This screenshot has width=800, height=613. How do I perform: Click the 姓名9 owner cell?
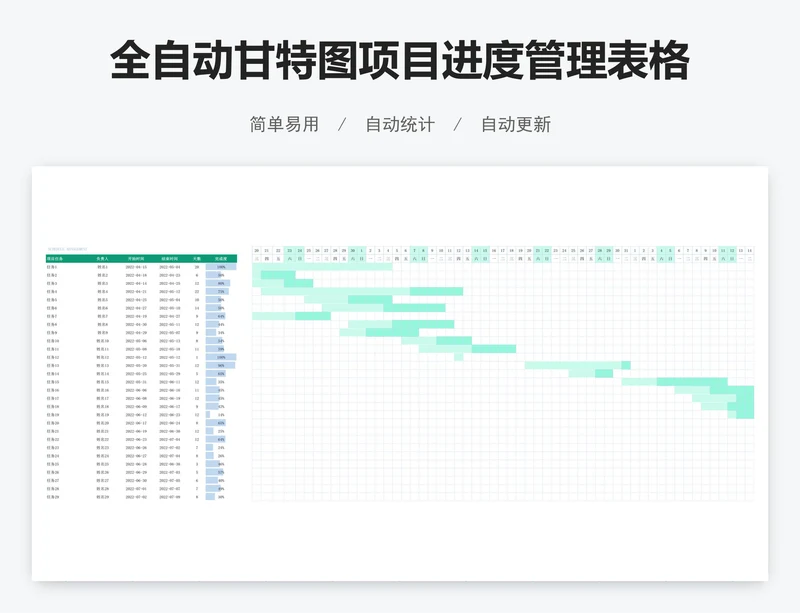(103, 333)
